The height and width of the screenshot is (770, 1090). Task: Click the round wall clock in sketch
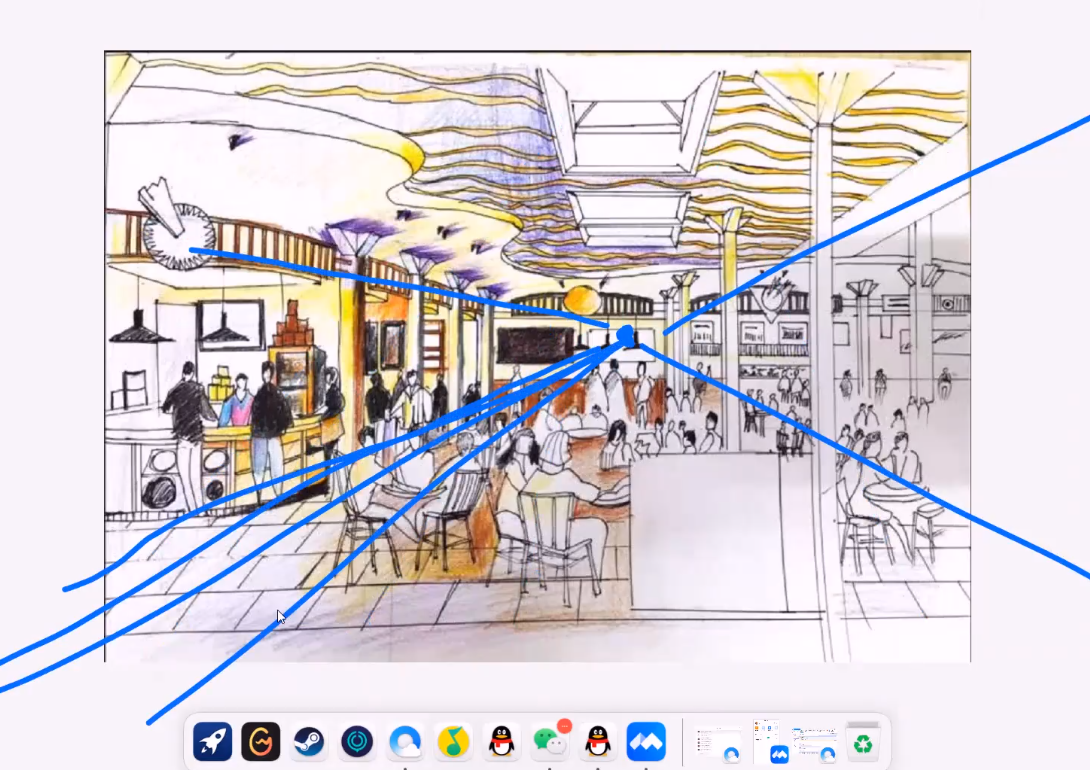click(178, 236)
